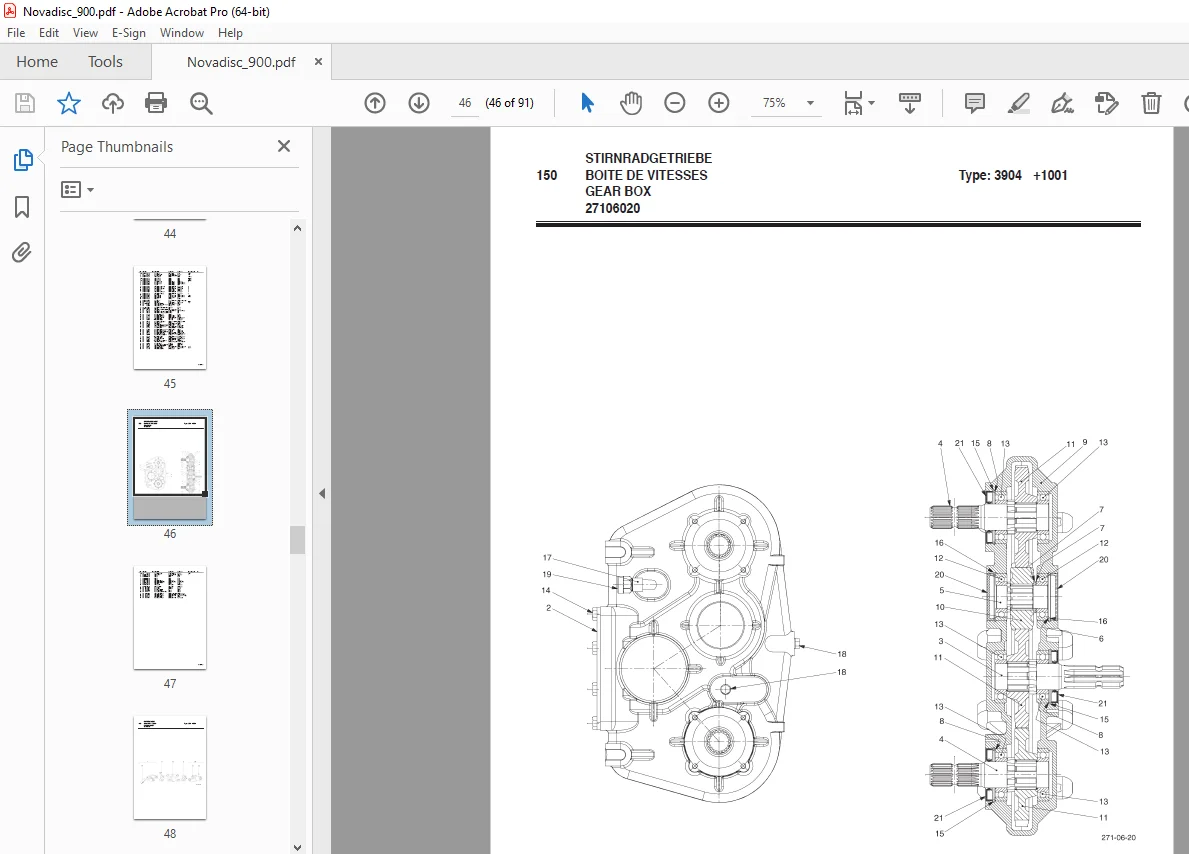Open the File menu
The width and height of the screenshot is (1189, 854).
[x=16, y=33]
